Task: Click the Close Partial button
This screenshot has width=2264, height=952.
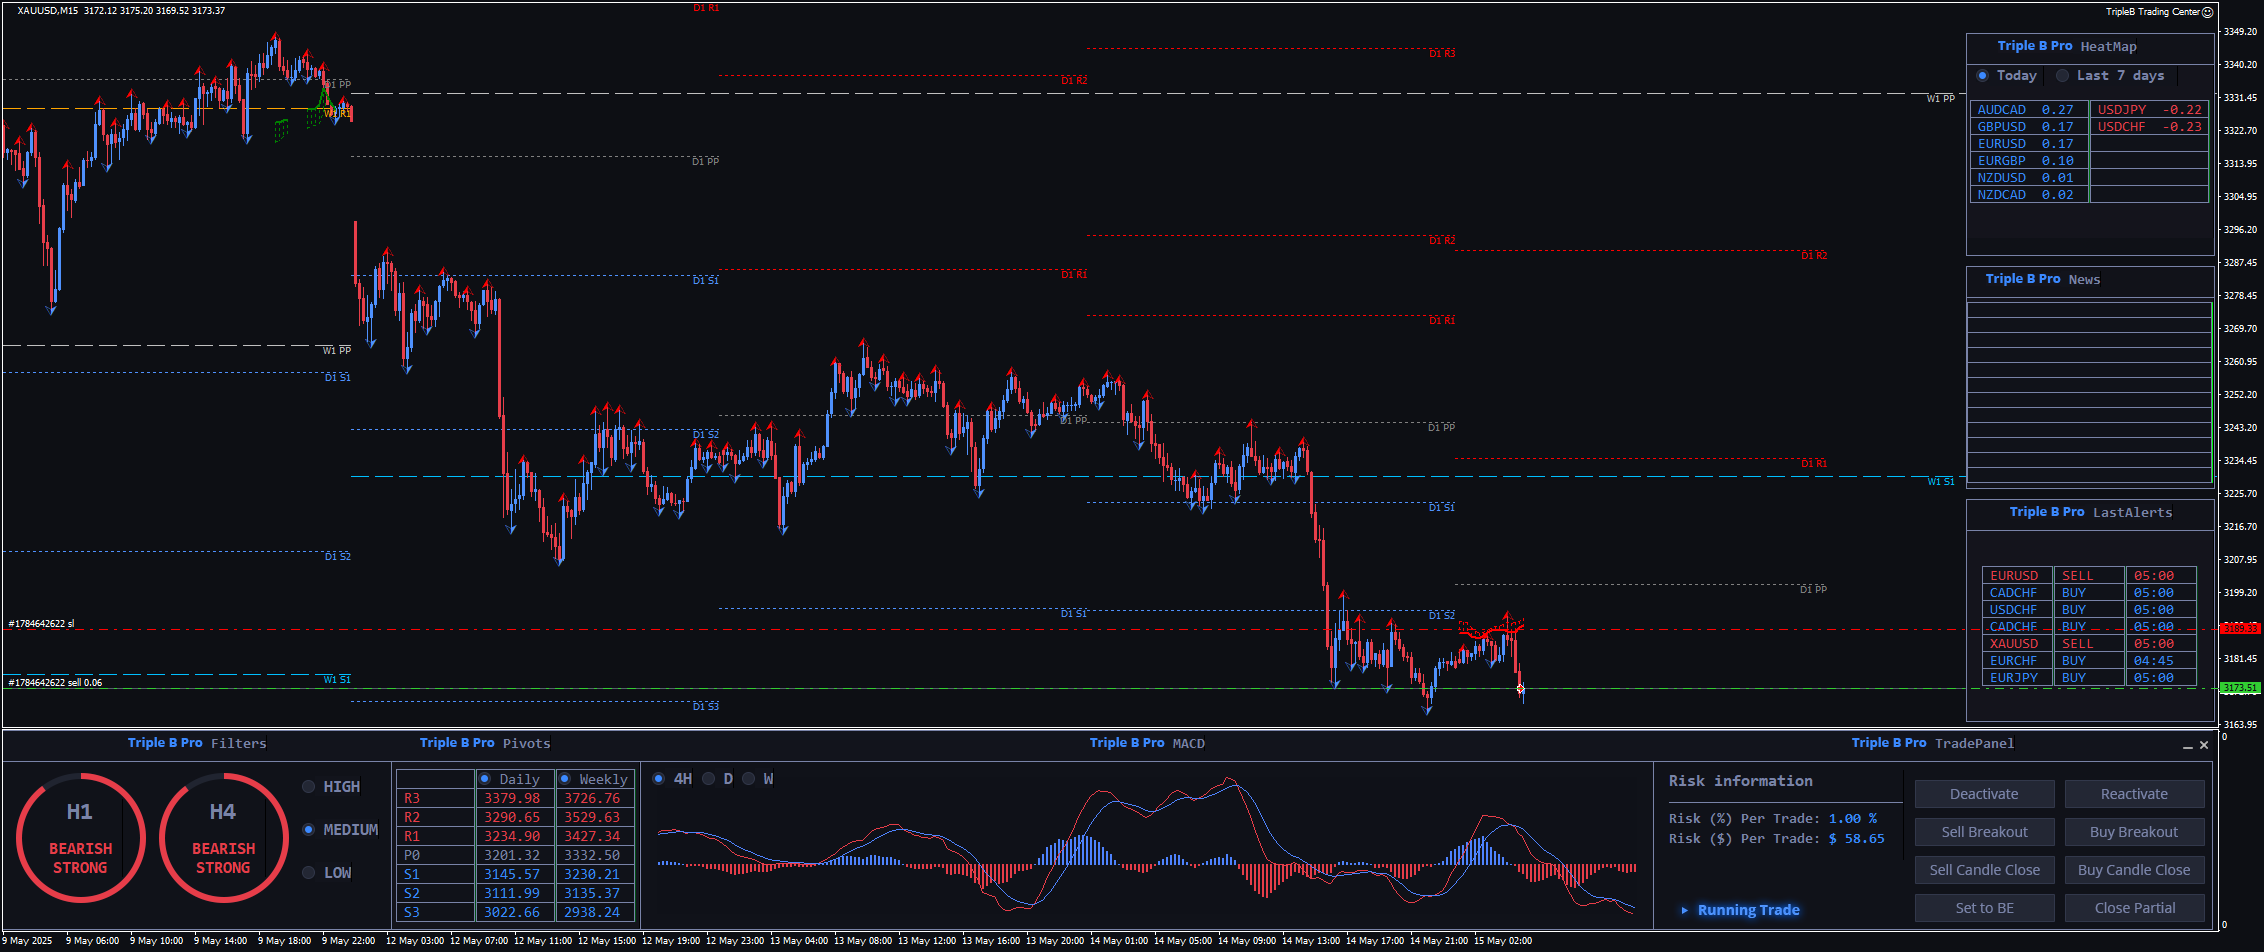Action: click(2134, 908)
